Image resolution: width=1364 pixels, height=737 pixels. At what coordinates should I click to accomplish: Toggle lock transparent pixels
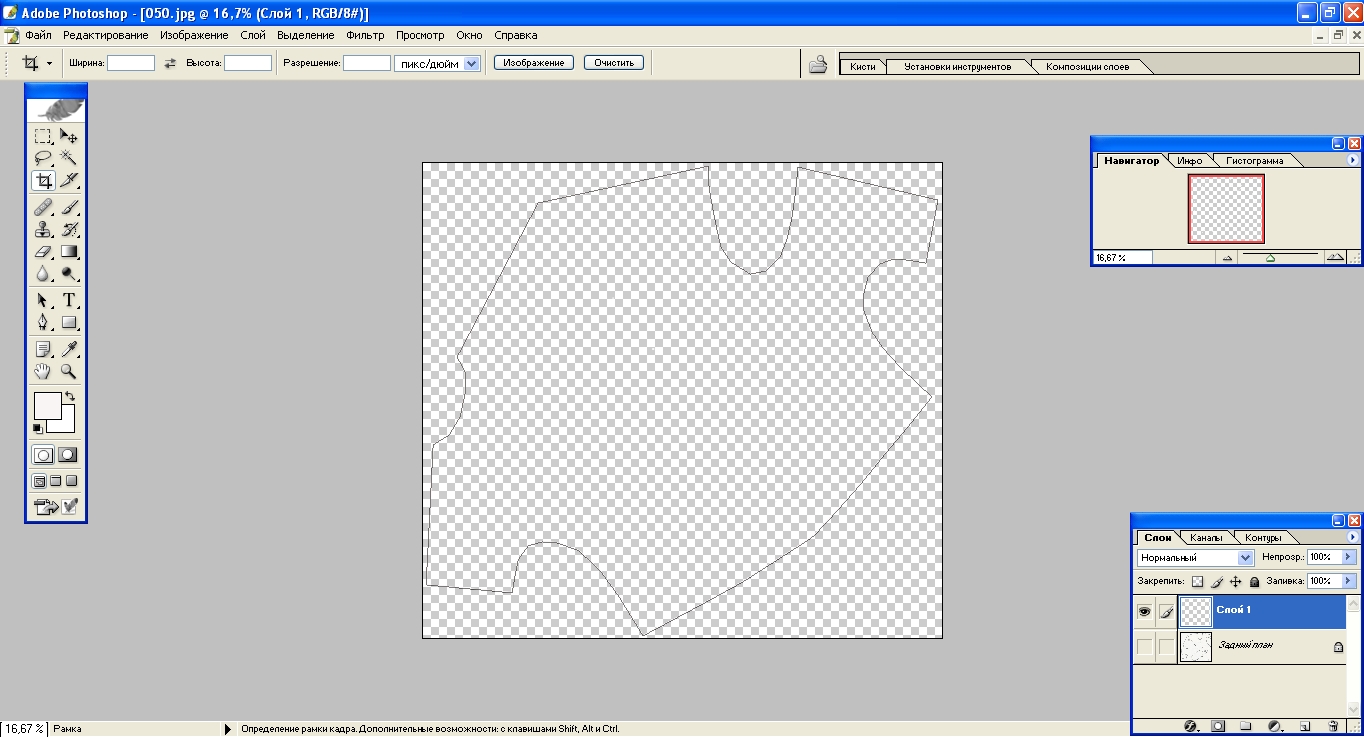click(x=1197, y=581)
